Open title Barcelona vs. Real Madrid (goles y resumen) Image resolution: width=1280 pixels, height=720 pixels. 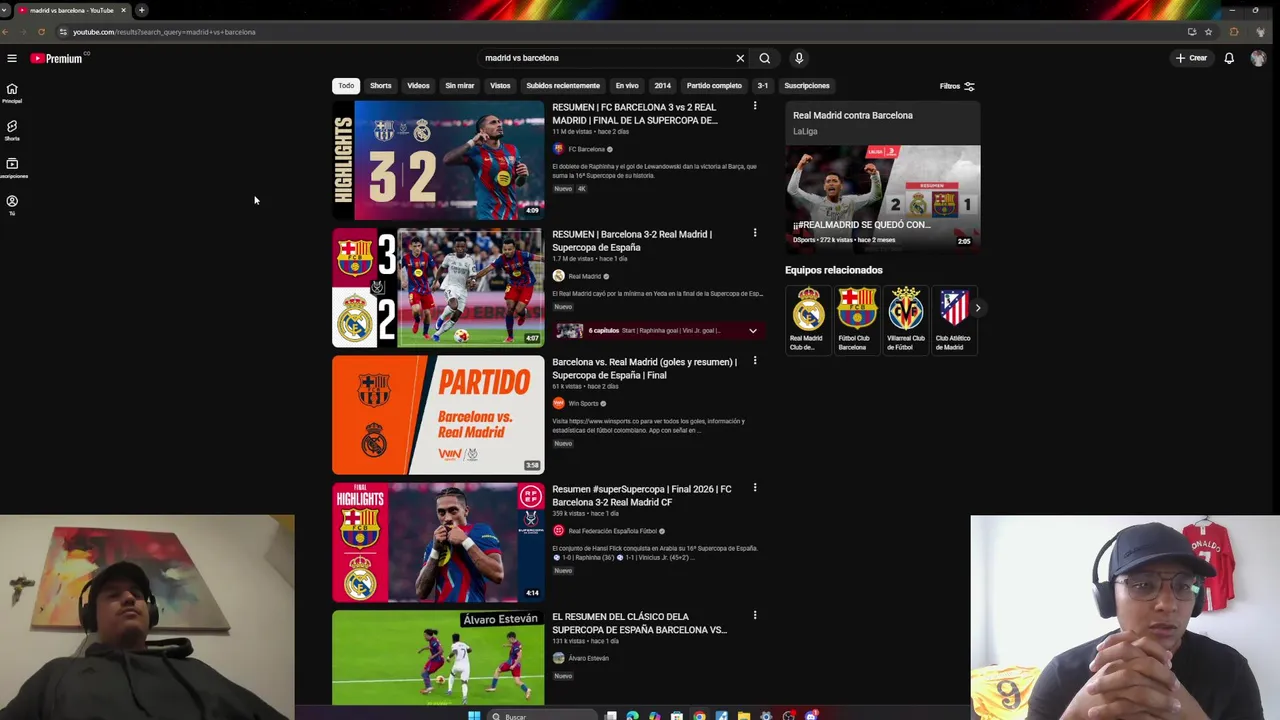pos(644,368)
